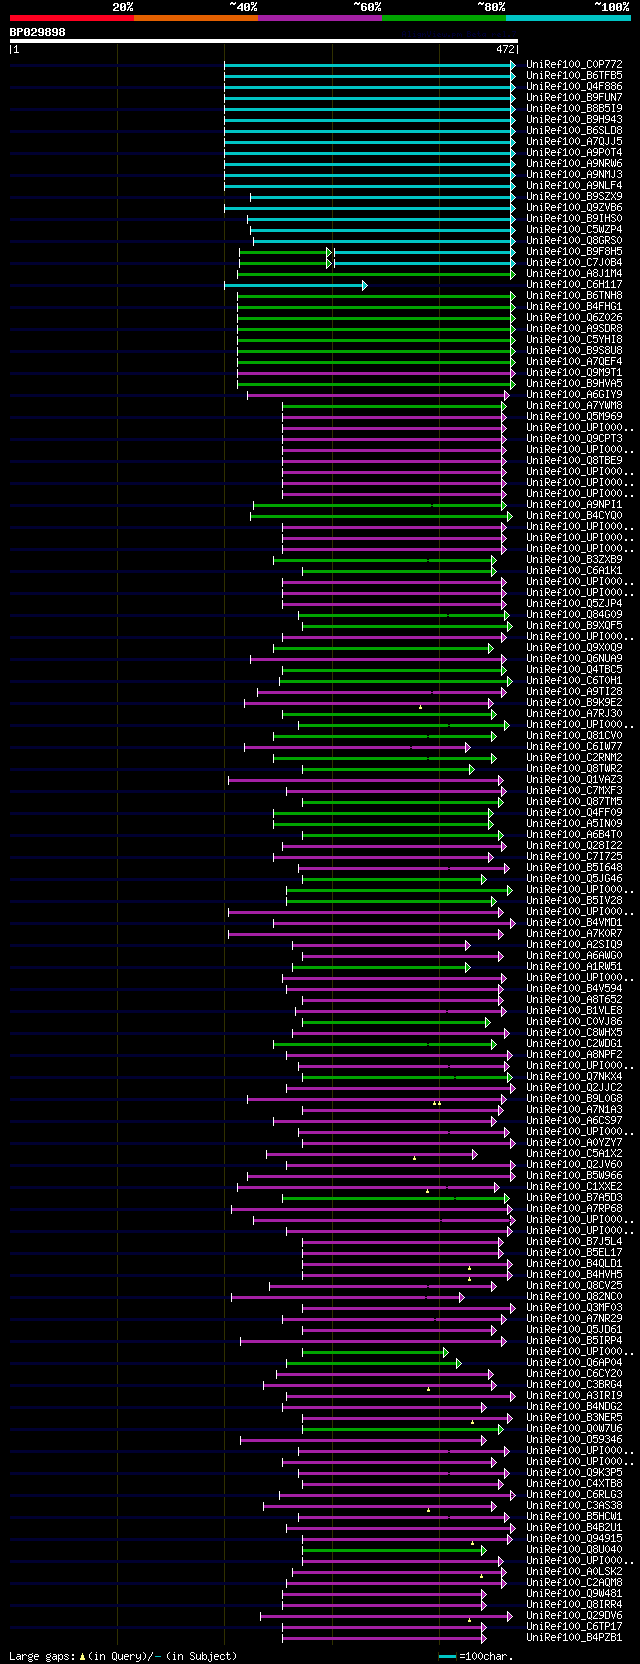This screenshot has height=1664, width=640.
Task: Select the UniRef100_Q9K3P5 label
Action: click(x=574, y=1472)
